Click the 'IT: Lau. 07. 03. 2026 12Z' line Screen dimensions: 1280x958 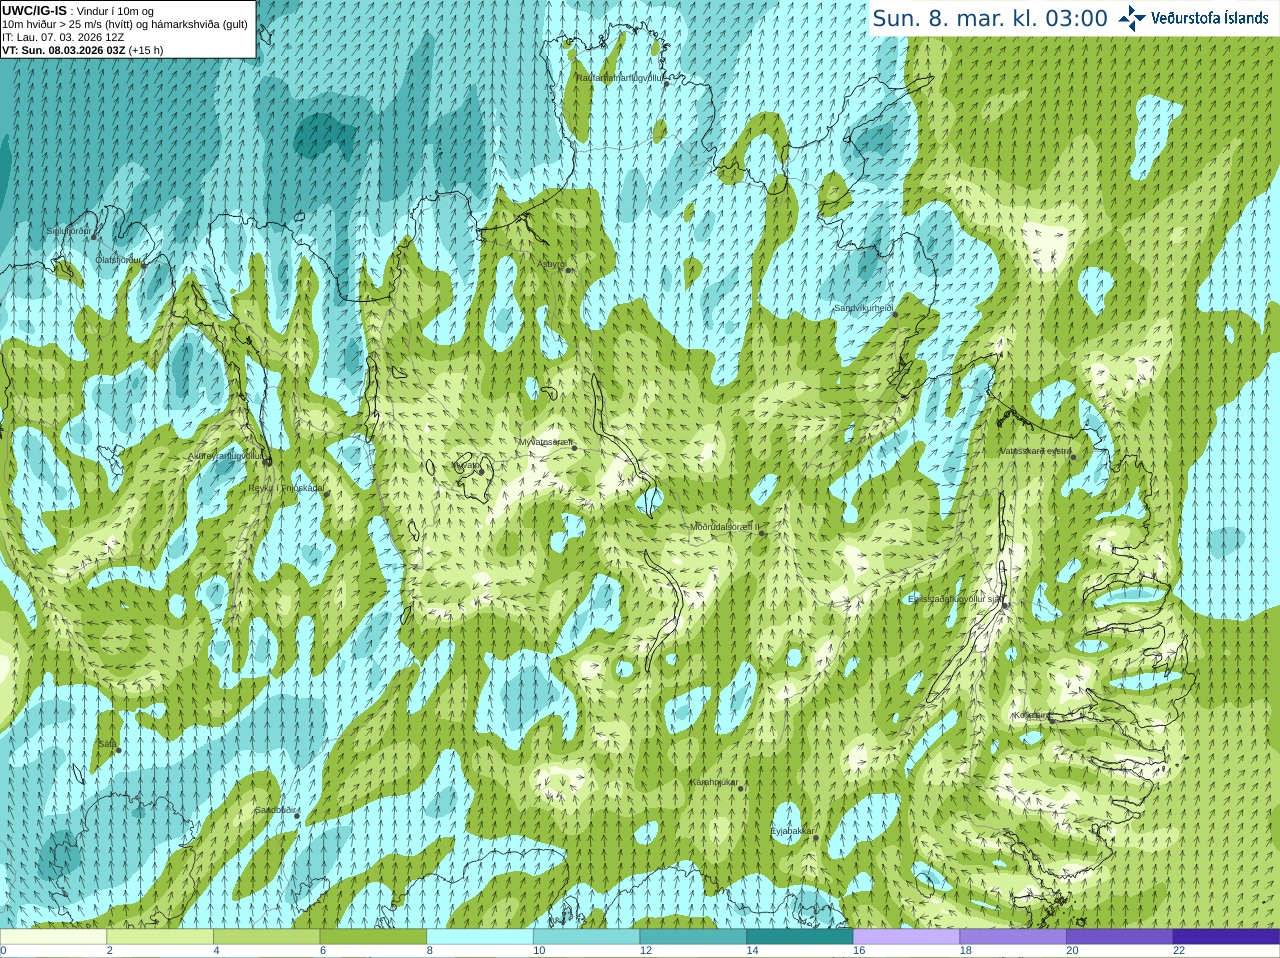[63, 37]
